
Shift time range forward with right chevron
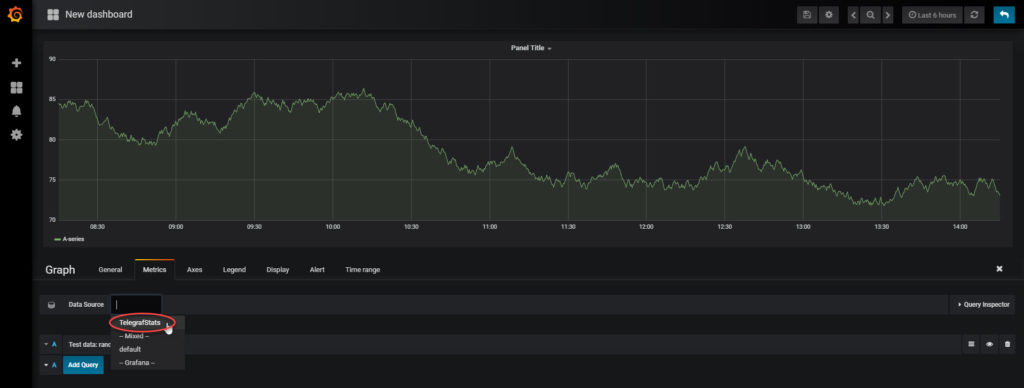click(x=888, y=14)
